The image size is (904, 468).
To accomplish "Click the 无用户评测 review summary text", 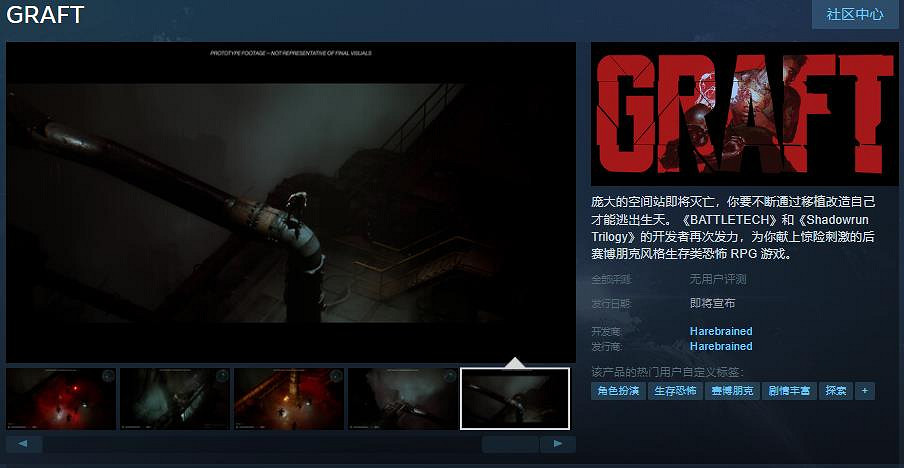I will (x=718, y=280).
